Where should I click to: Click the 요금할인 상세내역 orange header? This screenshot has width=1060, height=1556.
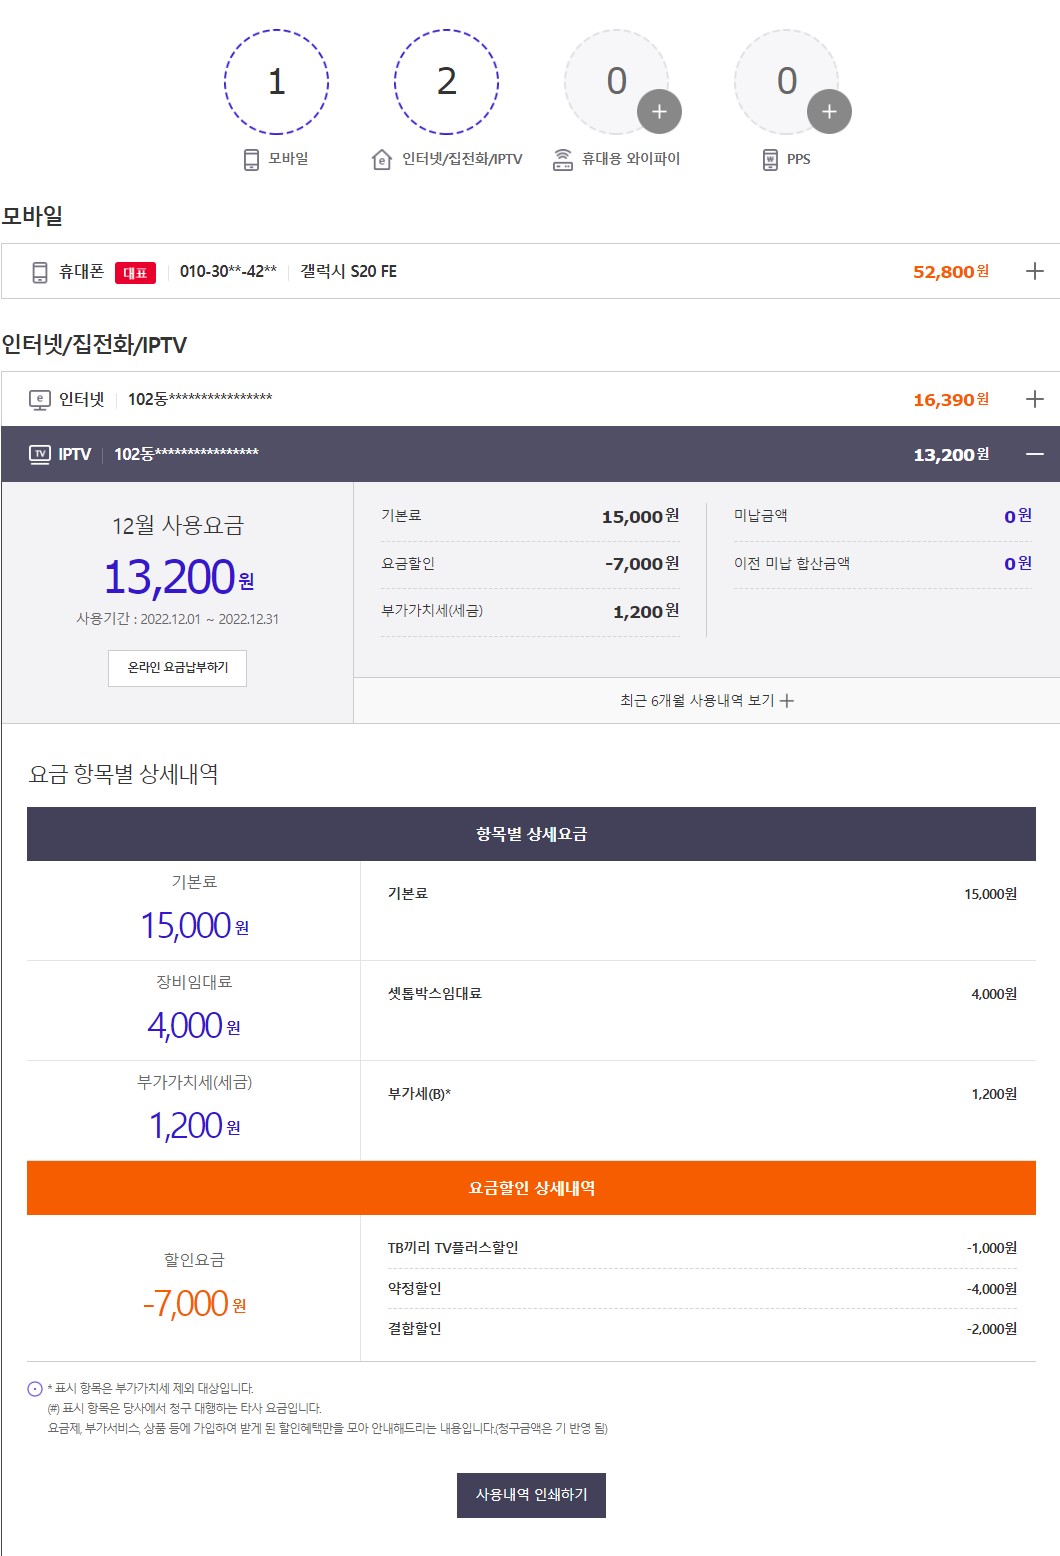(531, 1188)
